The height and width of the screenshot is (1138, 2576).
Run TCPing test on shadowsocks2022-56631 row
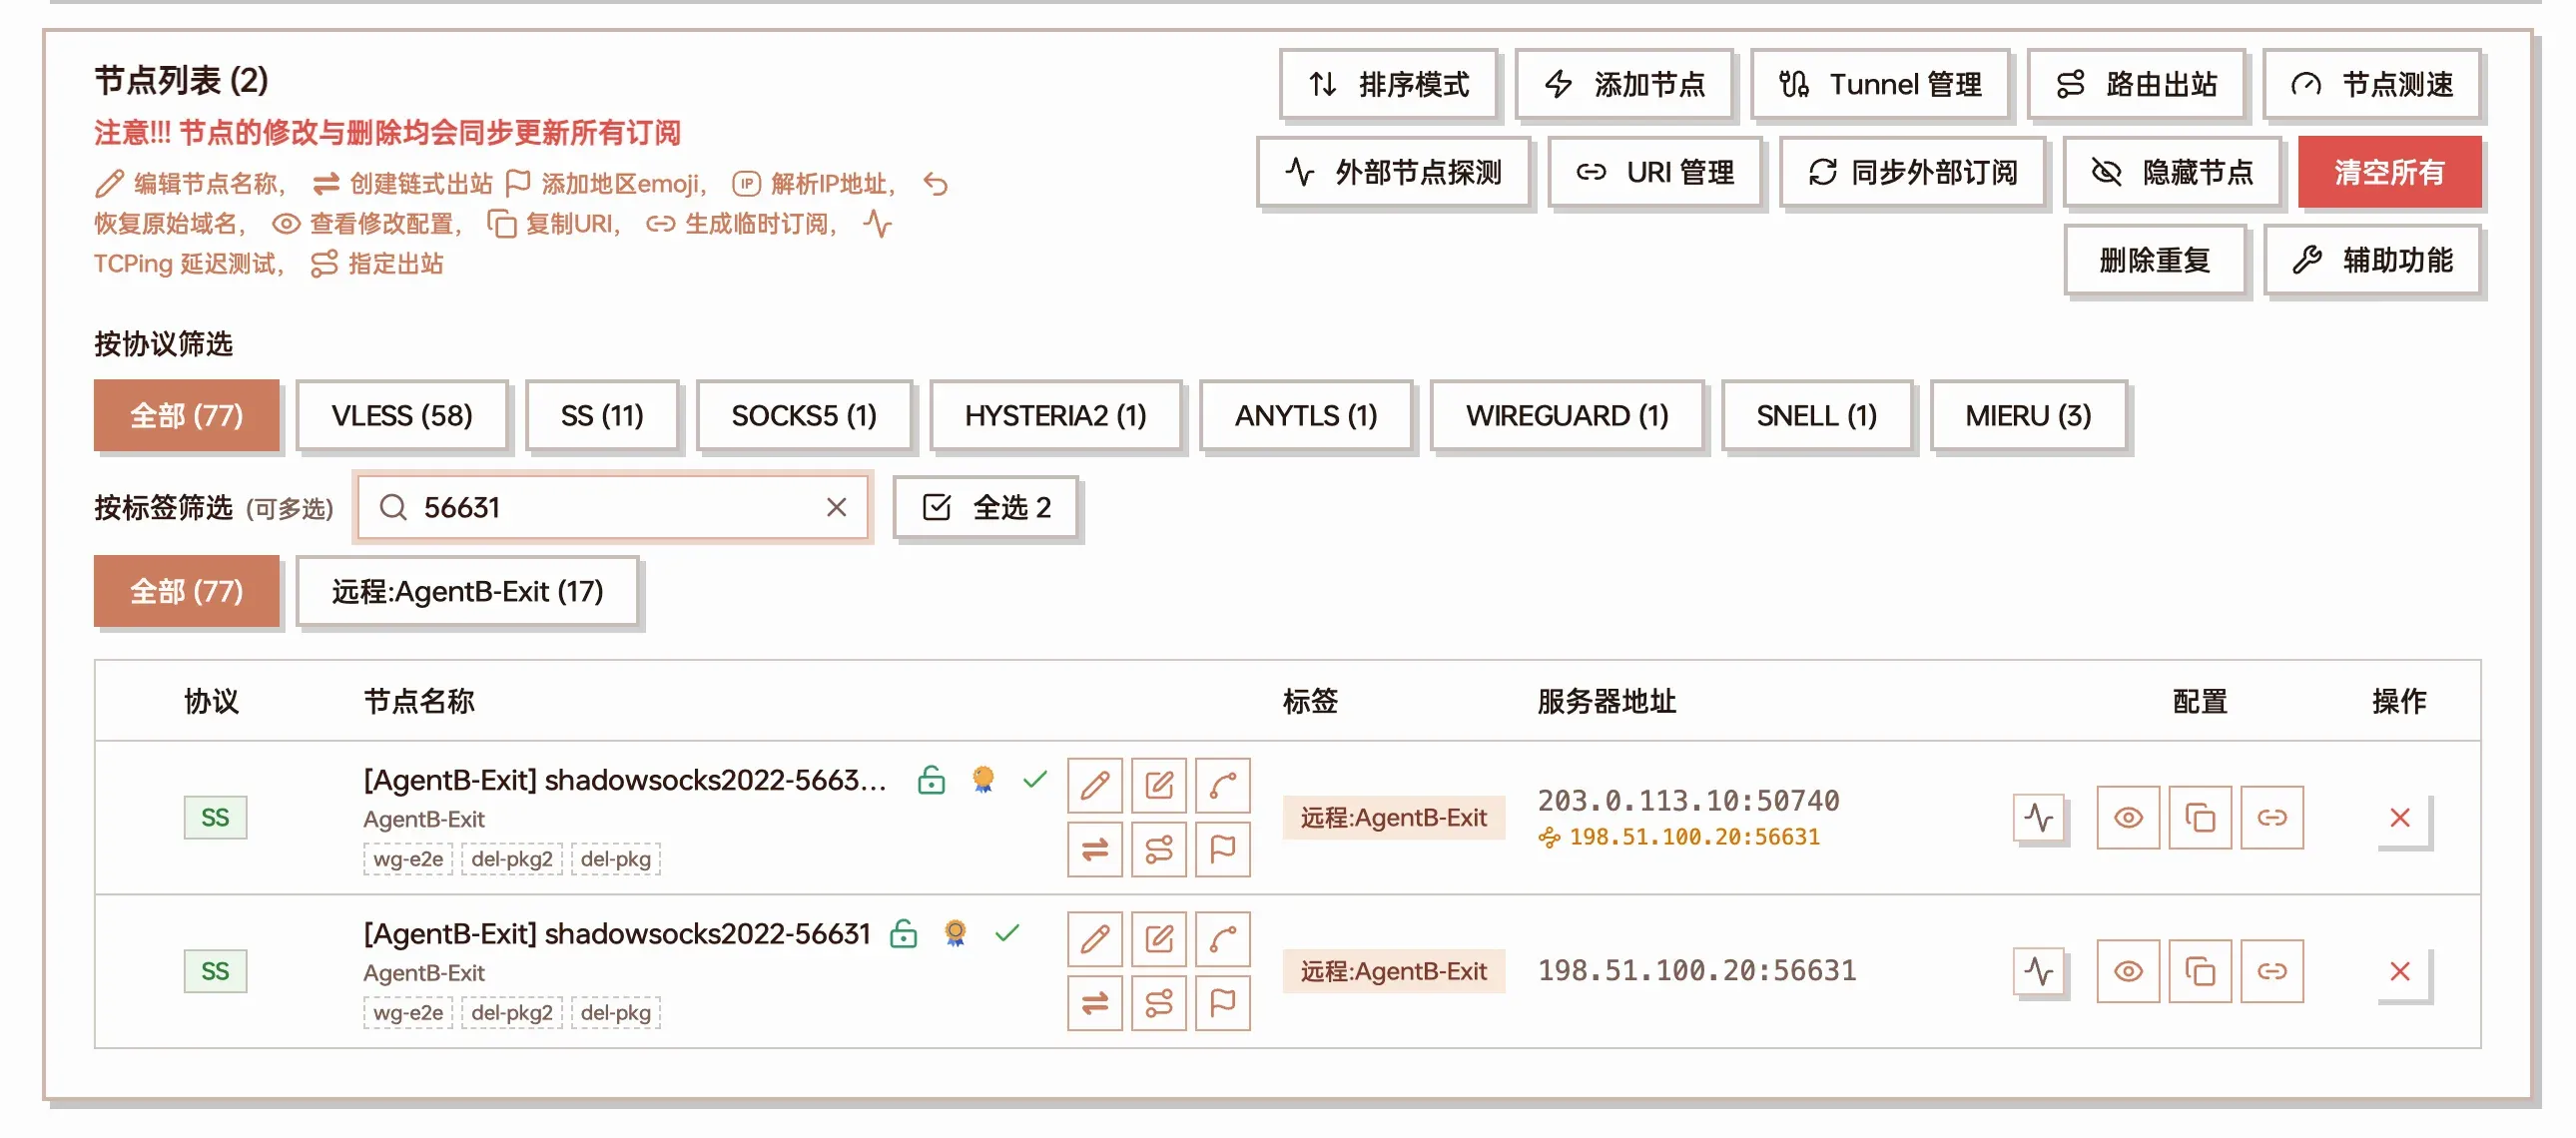(2038, 971)
